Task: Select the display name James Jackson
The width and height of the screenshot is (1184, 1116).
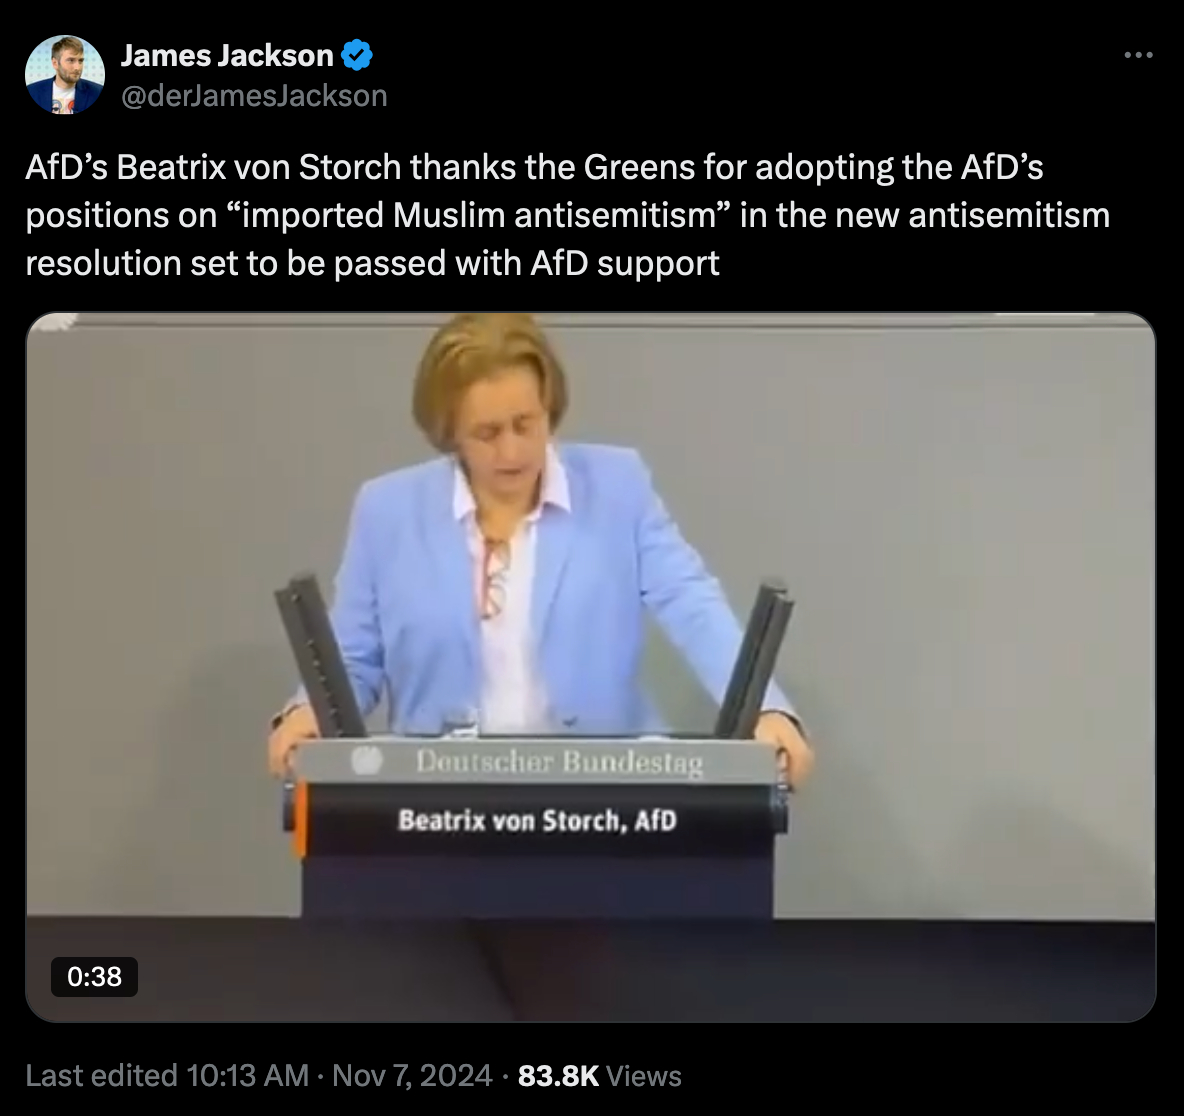Action: pos(227,56)
